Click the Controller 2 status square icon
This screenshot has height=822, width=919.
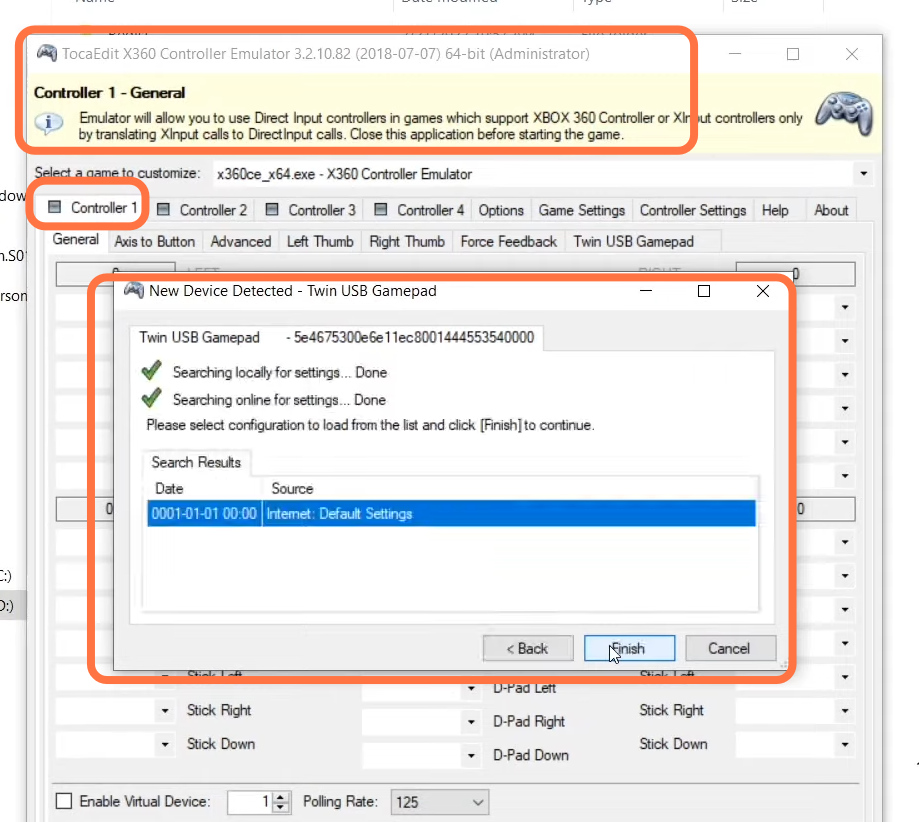click(164, 209)
